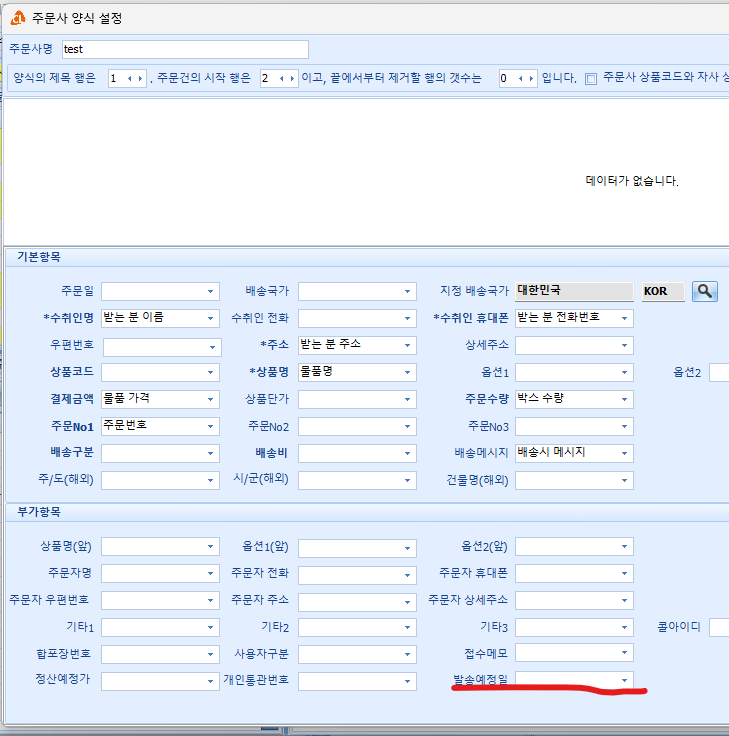Open the 상품명(앞) dropdown
This screenshot has width=729, height=736.
210,547
